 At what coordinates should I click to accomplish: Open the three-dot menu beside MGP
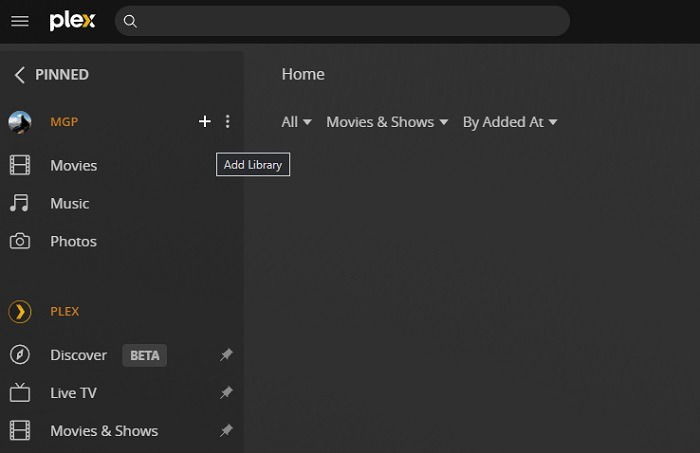pos(228,121)
